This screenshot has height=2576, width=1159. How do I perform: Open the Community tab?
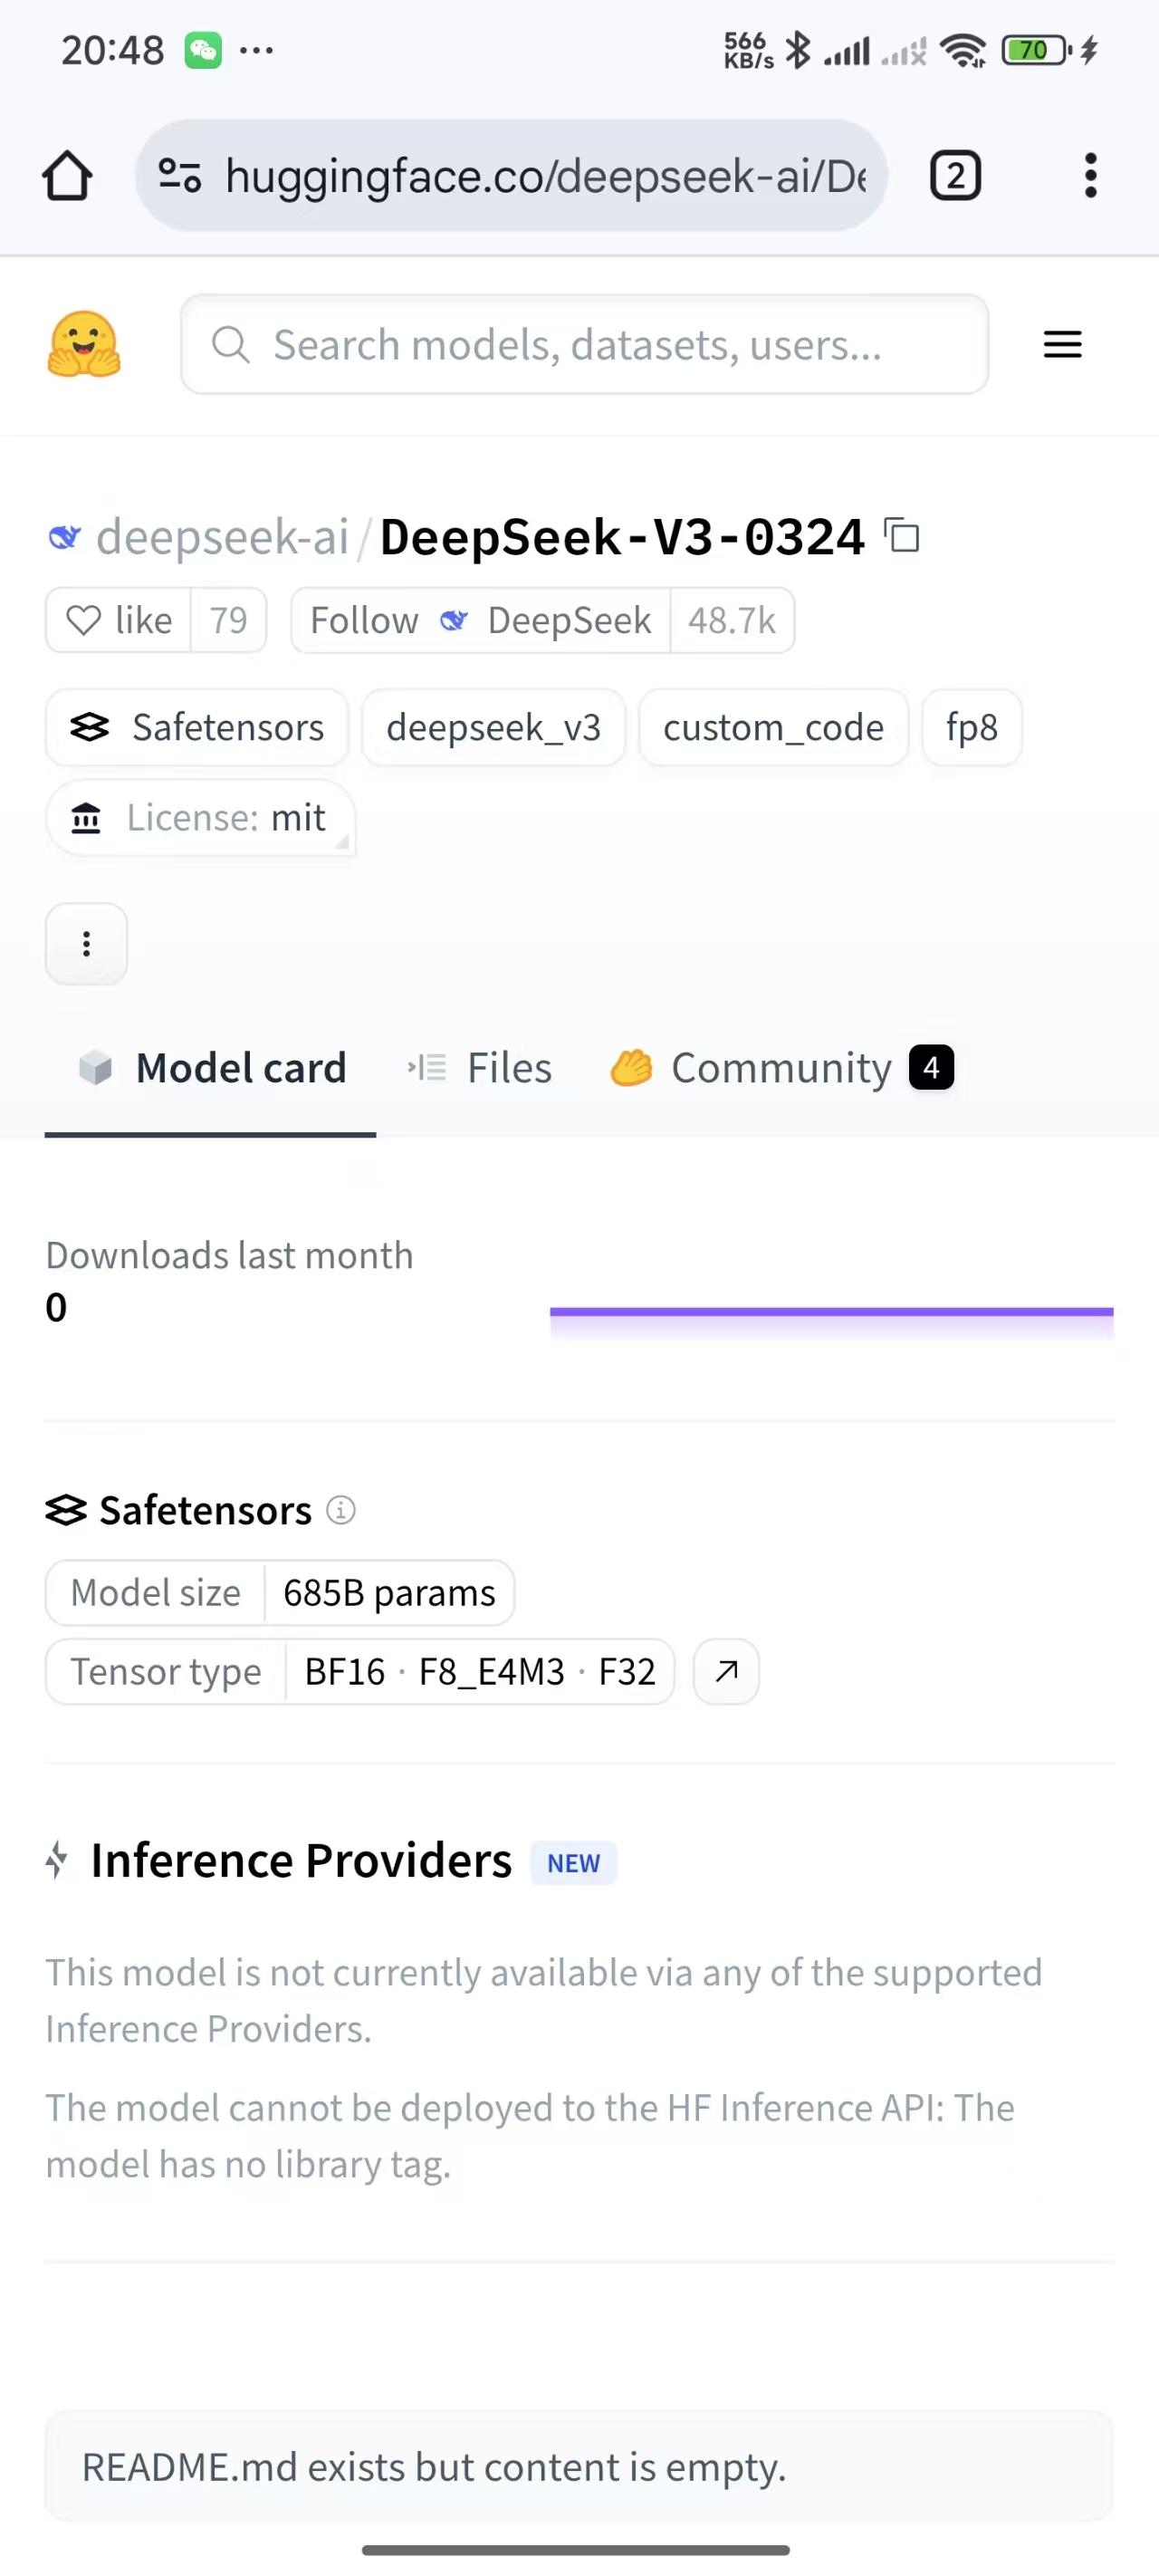pos(781,1068)
